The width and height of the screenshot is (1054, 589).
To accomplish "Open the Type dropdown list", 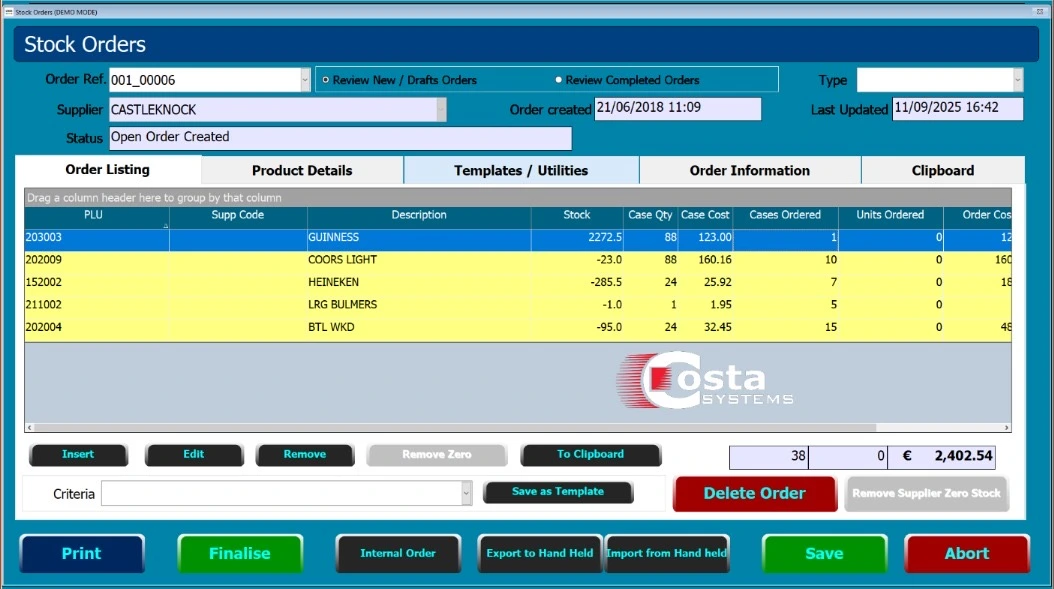I will [x=1017, y=80].
